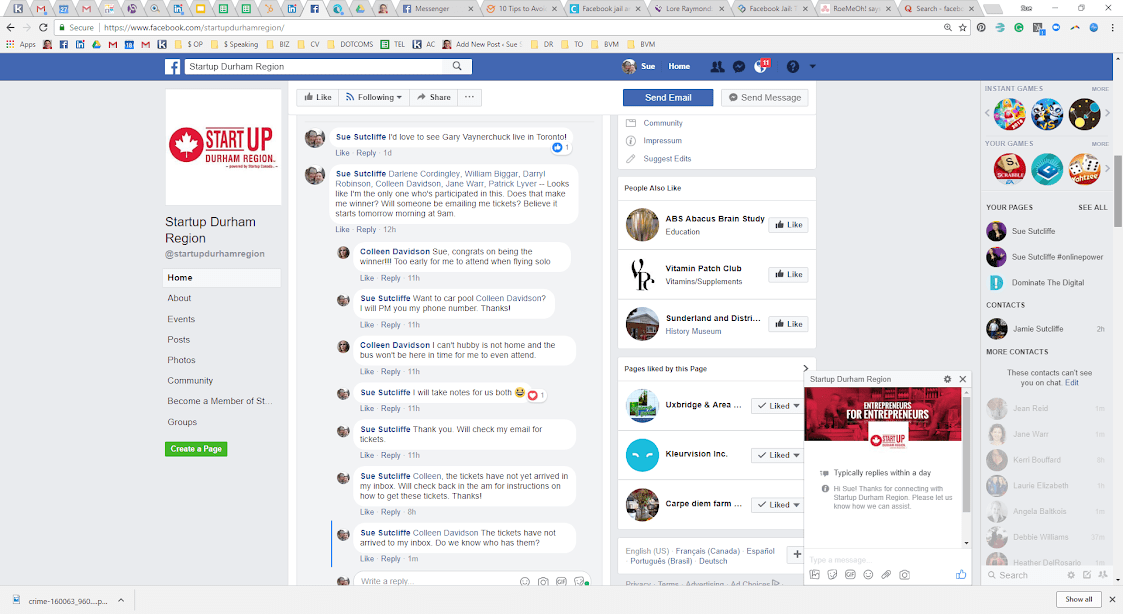Send a thumbs up in chat popup
This screenshot has height=614, width=1123.
(x=961, y=575)
